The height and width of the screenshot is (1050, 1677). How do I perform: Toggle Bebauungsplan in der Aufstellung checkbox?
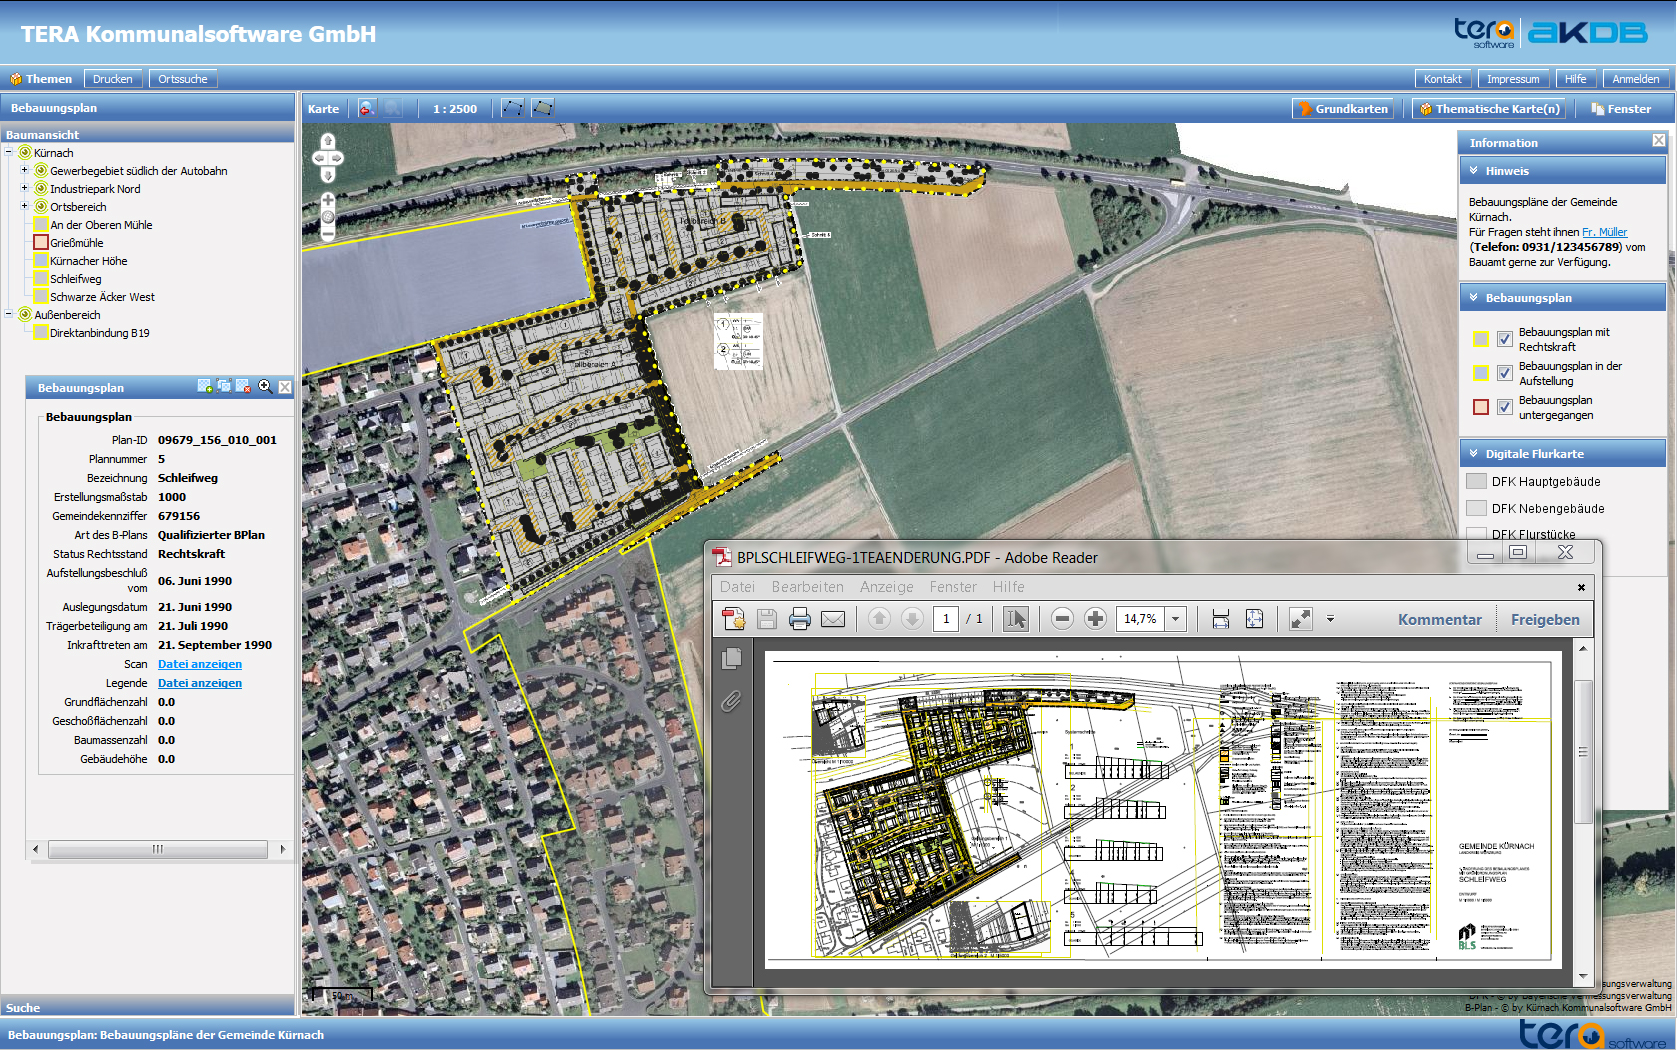1504,373
